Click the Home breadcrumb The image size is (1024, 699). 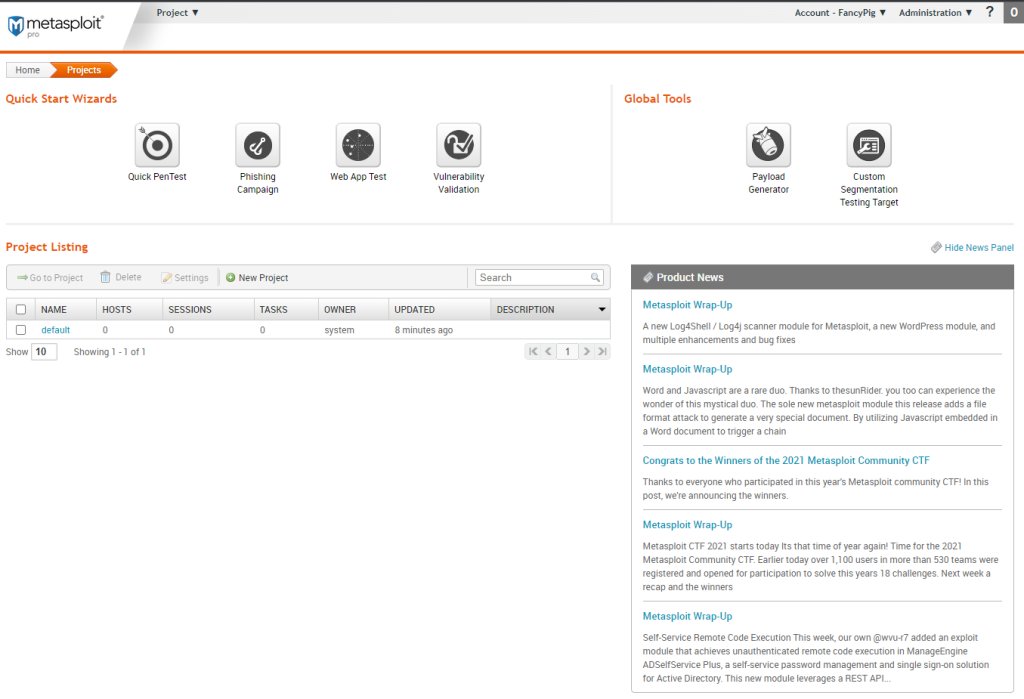pyautogui.click(x=27, y=70)
